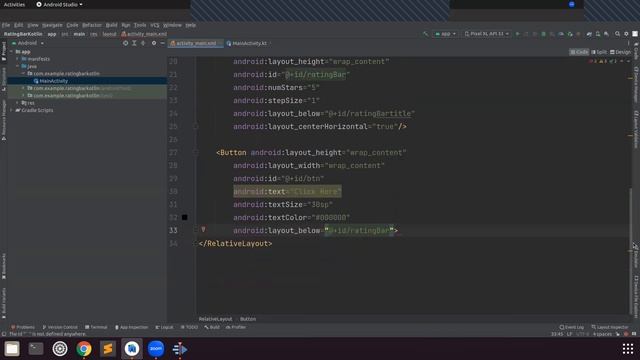Viewport: 640px width, 360px height.
Task: Click the main breadcrumb in navigation bar
Action: (x=79, y=34)
